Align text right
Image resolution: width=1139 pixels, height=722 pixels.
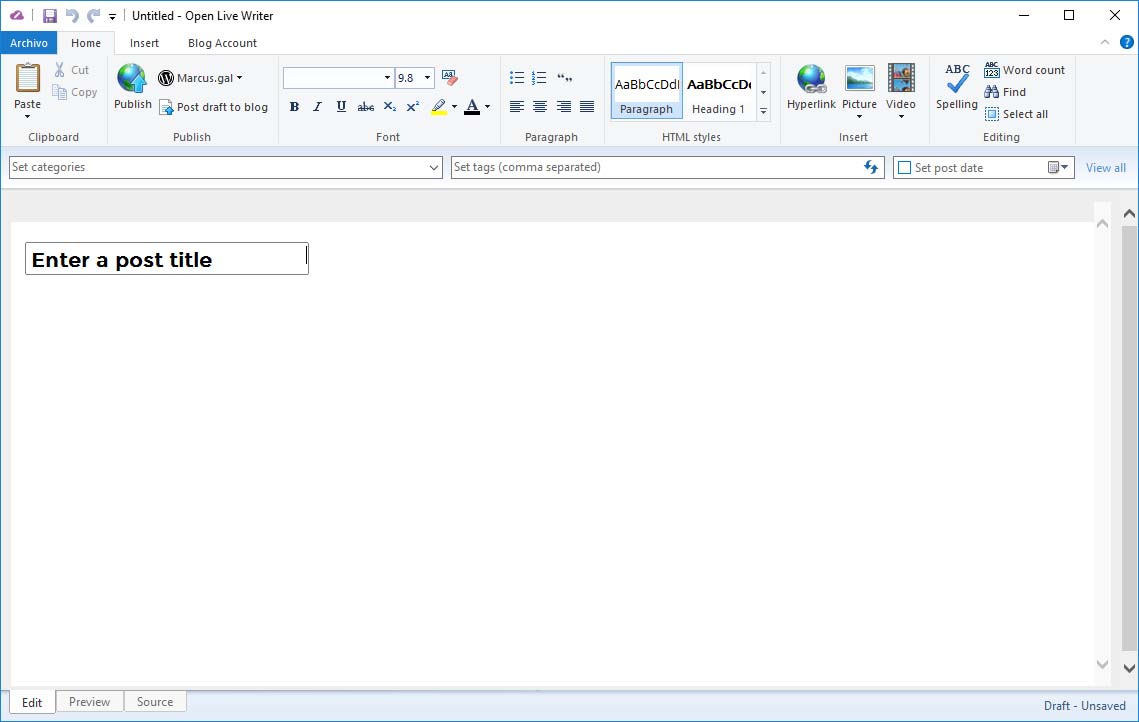[564, 107]
